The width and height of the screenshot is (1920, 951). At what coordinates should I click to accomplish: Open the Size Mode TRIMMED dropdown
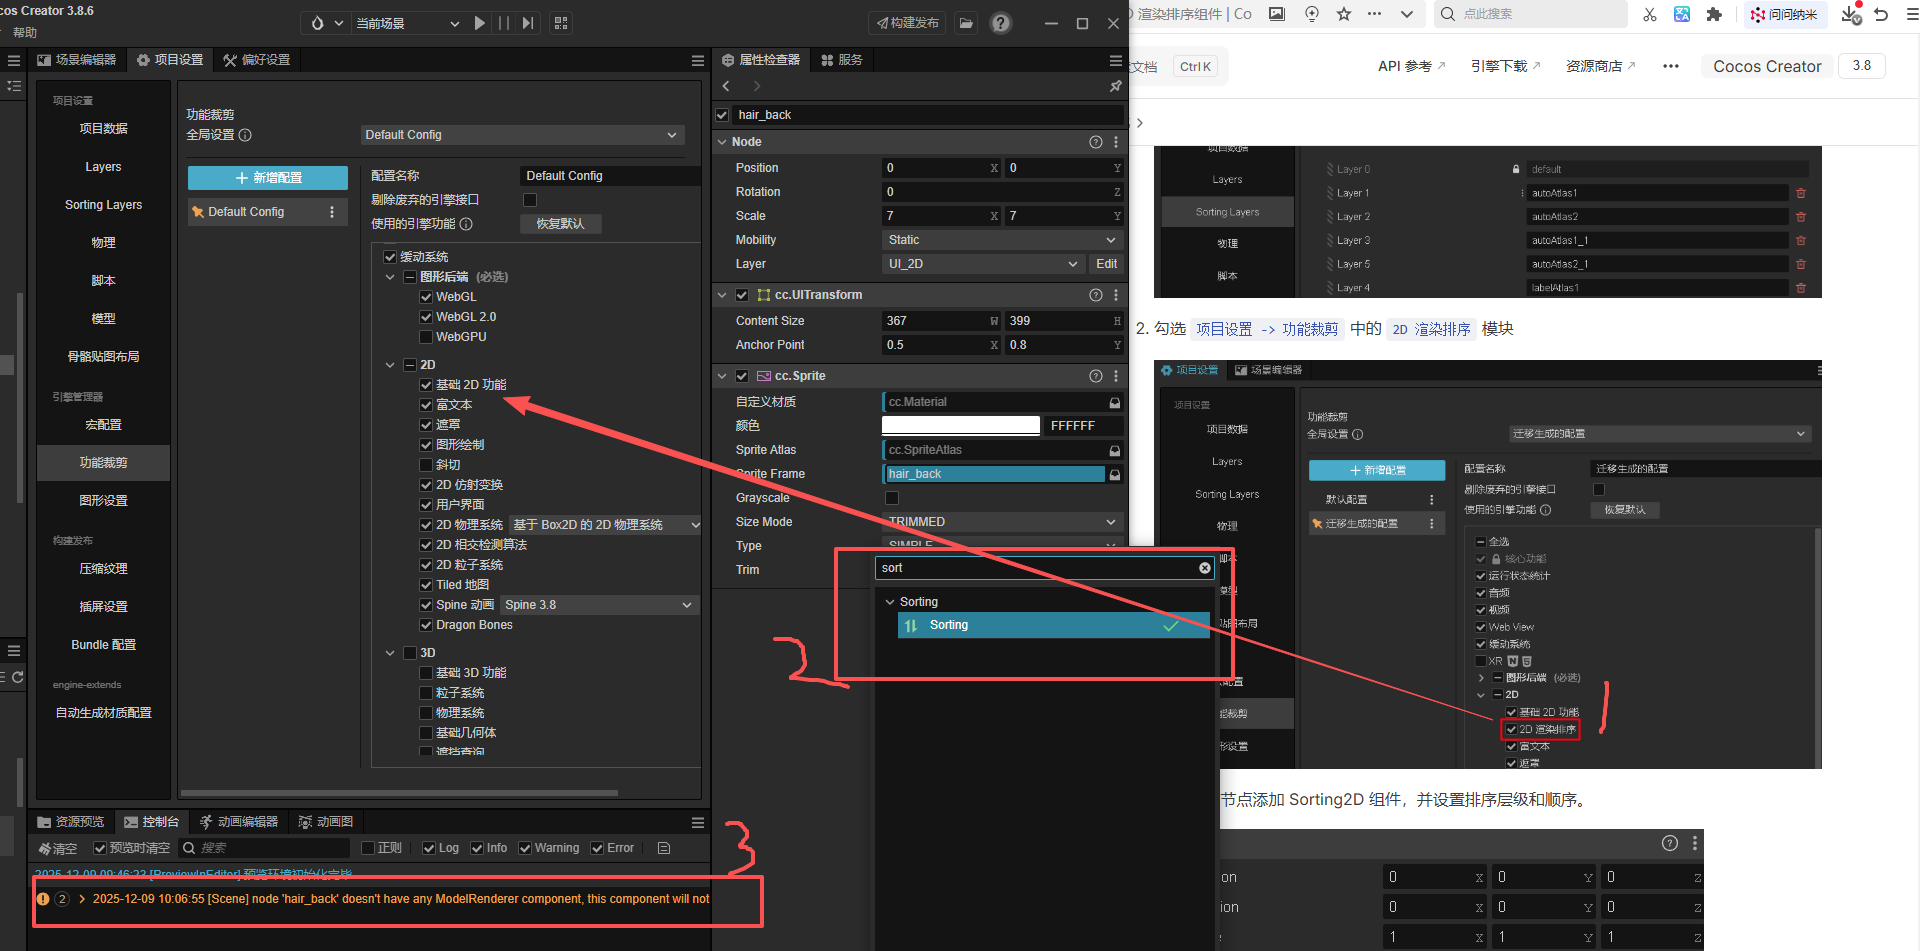click(1003, 522)
